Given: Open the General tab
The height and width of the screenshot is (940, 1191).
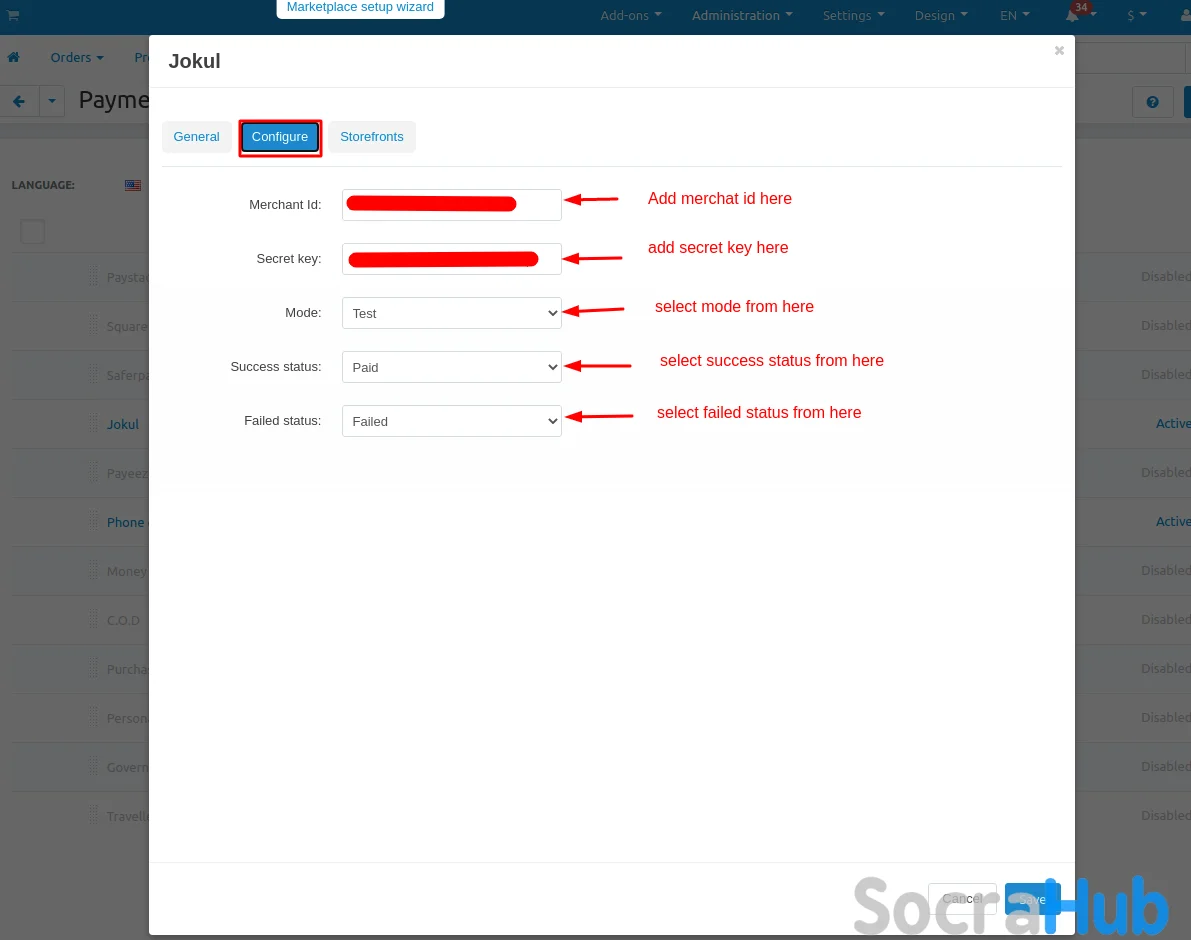Looking at the screenshot, I should 196,137.
